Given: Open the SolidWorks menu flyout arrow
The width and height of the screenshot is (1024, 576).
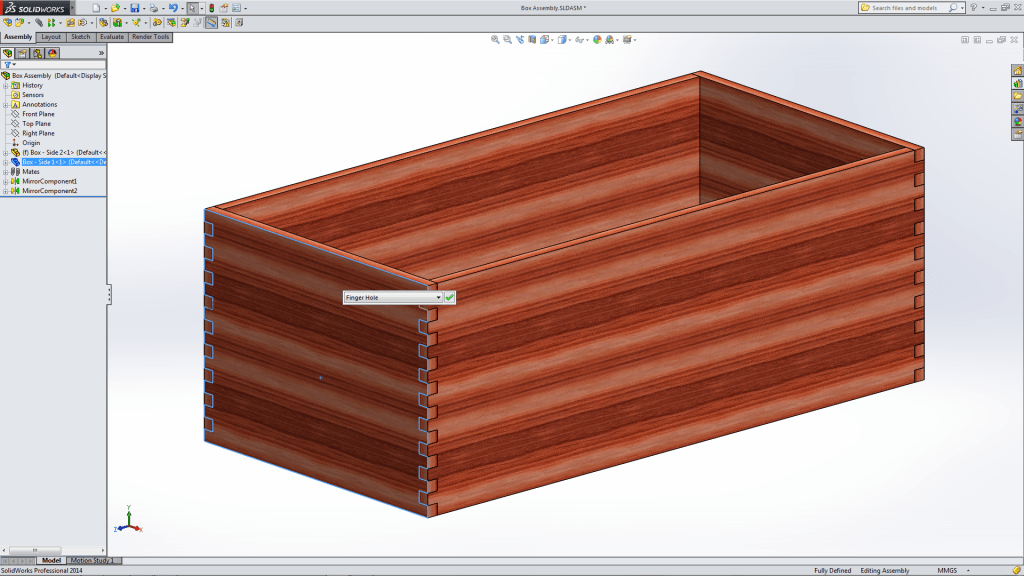Looking at the screenshot, I should 72,8.
